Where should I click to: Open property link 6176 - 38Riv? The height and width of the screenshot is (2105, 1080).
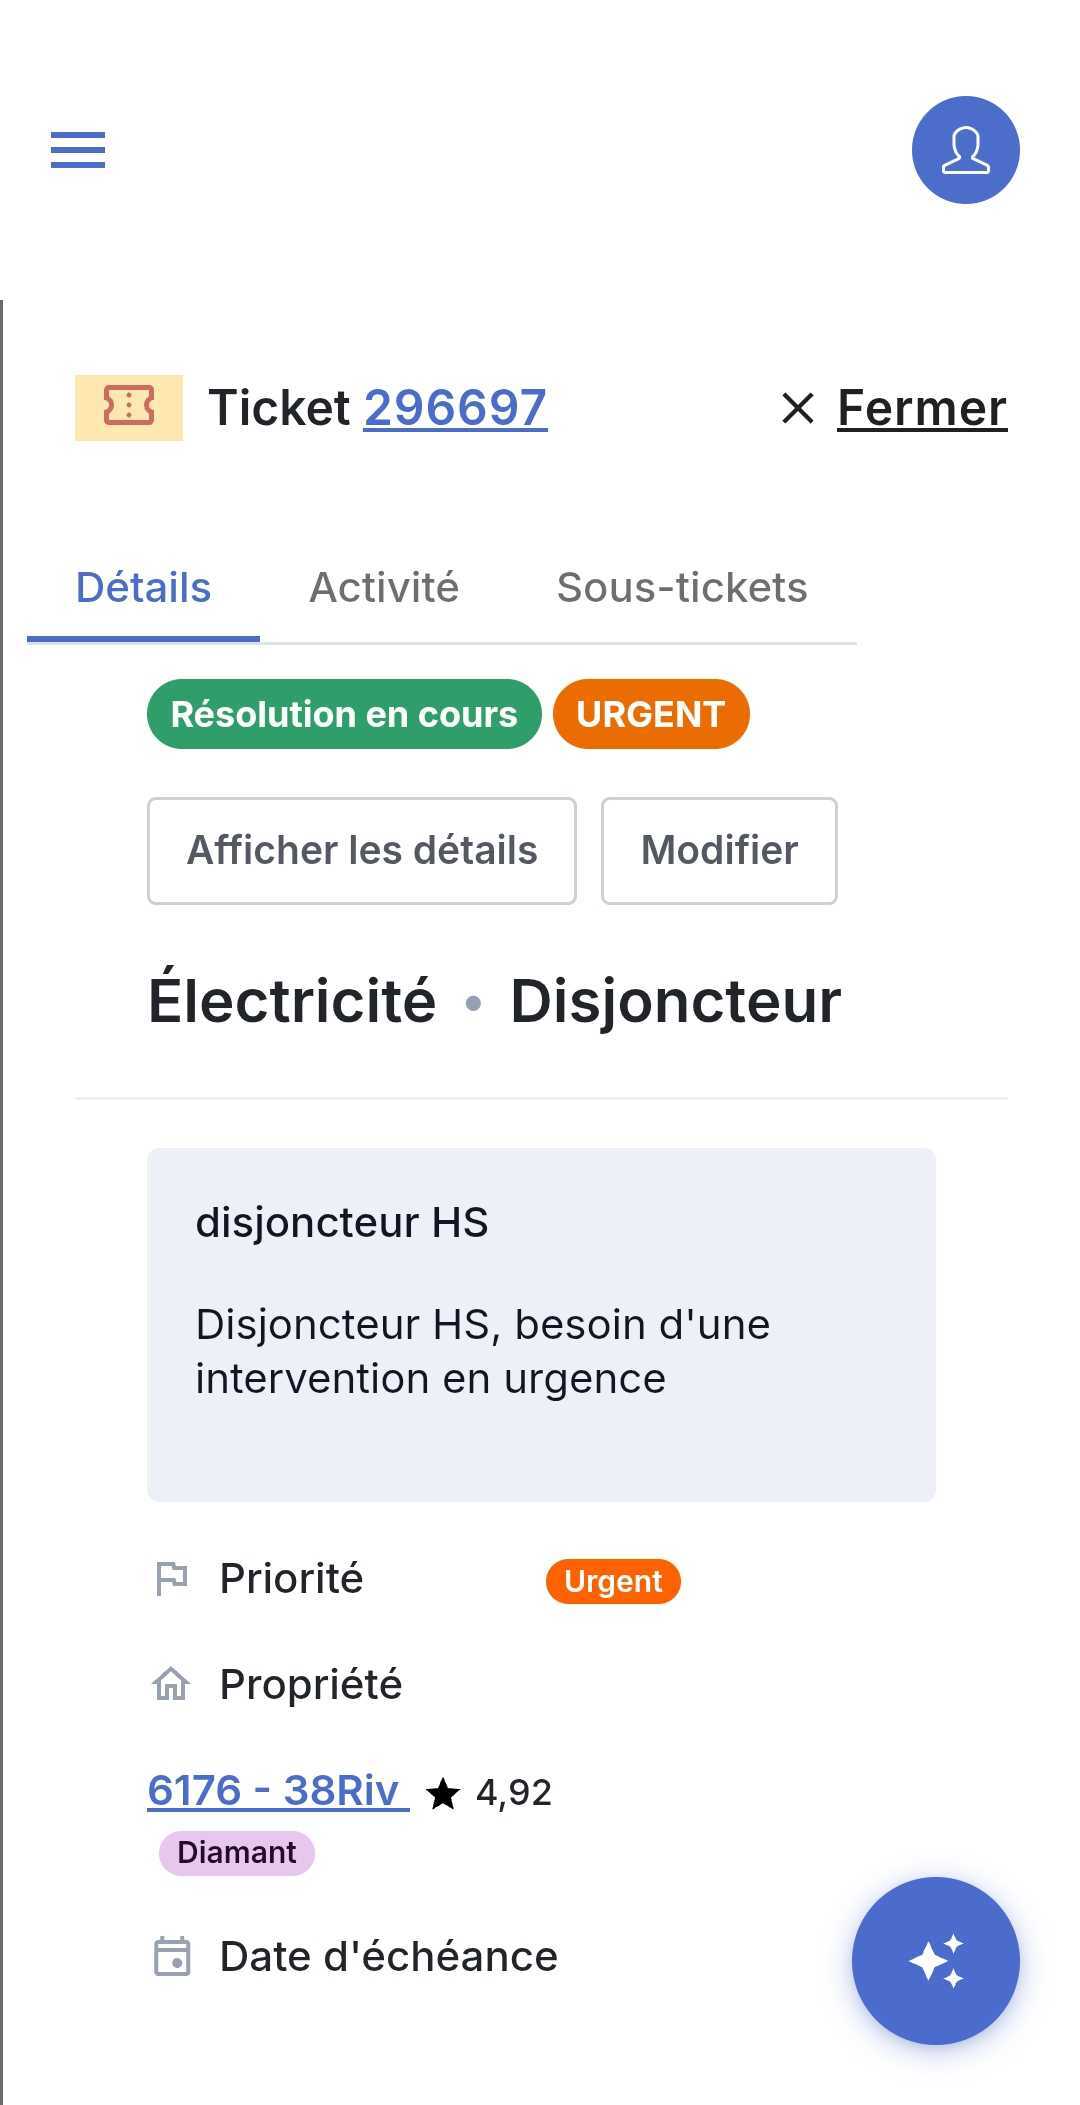278,1790
